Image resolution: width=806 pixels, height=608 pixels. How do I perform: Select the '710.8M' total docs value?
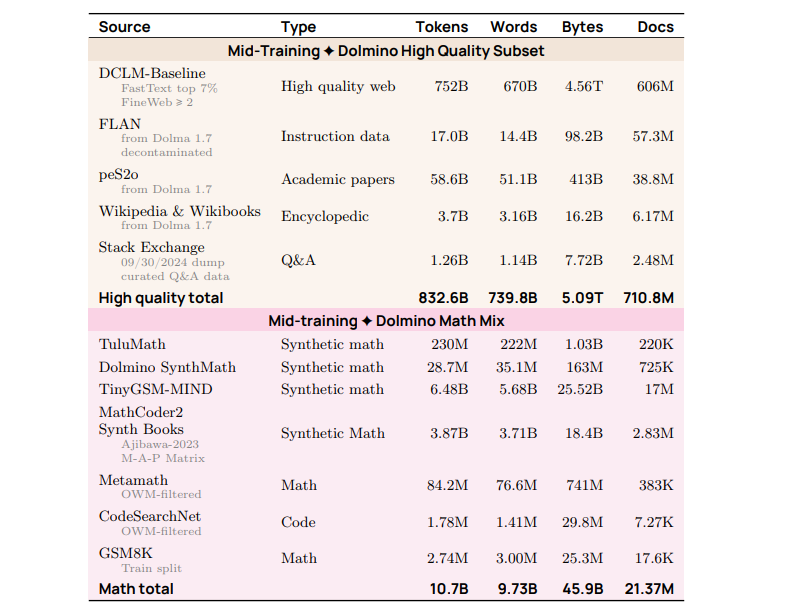(648, 298)
